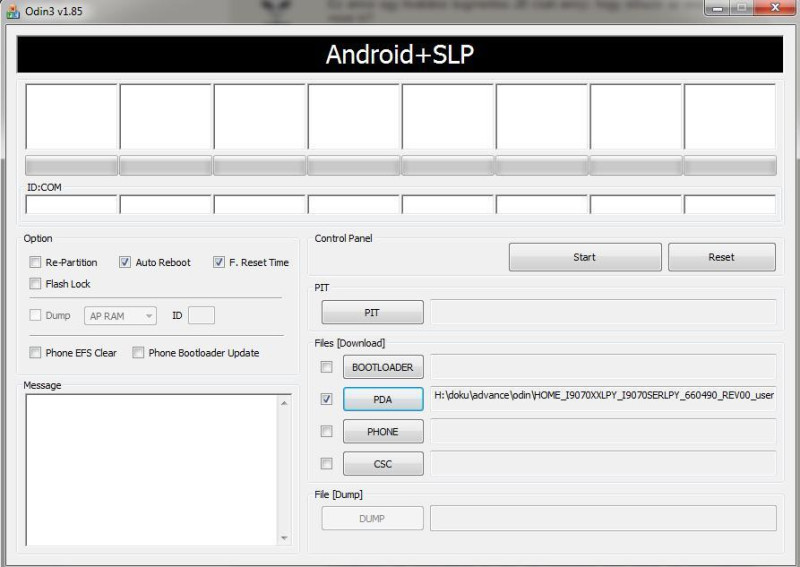The image size is (800, 567).
Task: Uncheck the Auto Reboot option
Action: pos(125,262)
